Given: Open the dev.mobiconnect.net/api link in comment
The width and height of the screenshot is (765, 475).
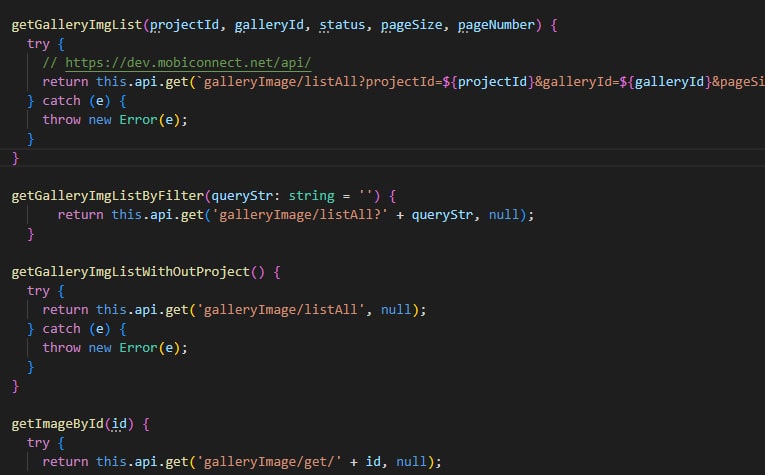Looking at the screenshot, I should click(x=188, y=63).
